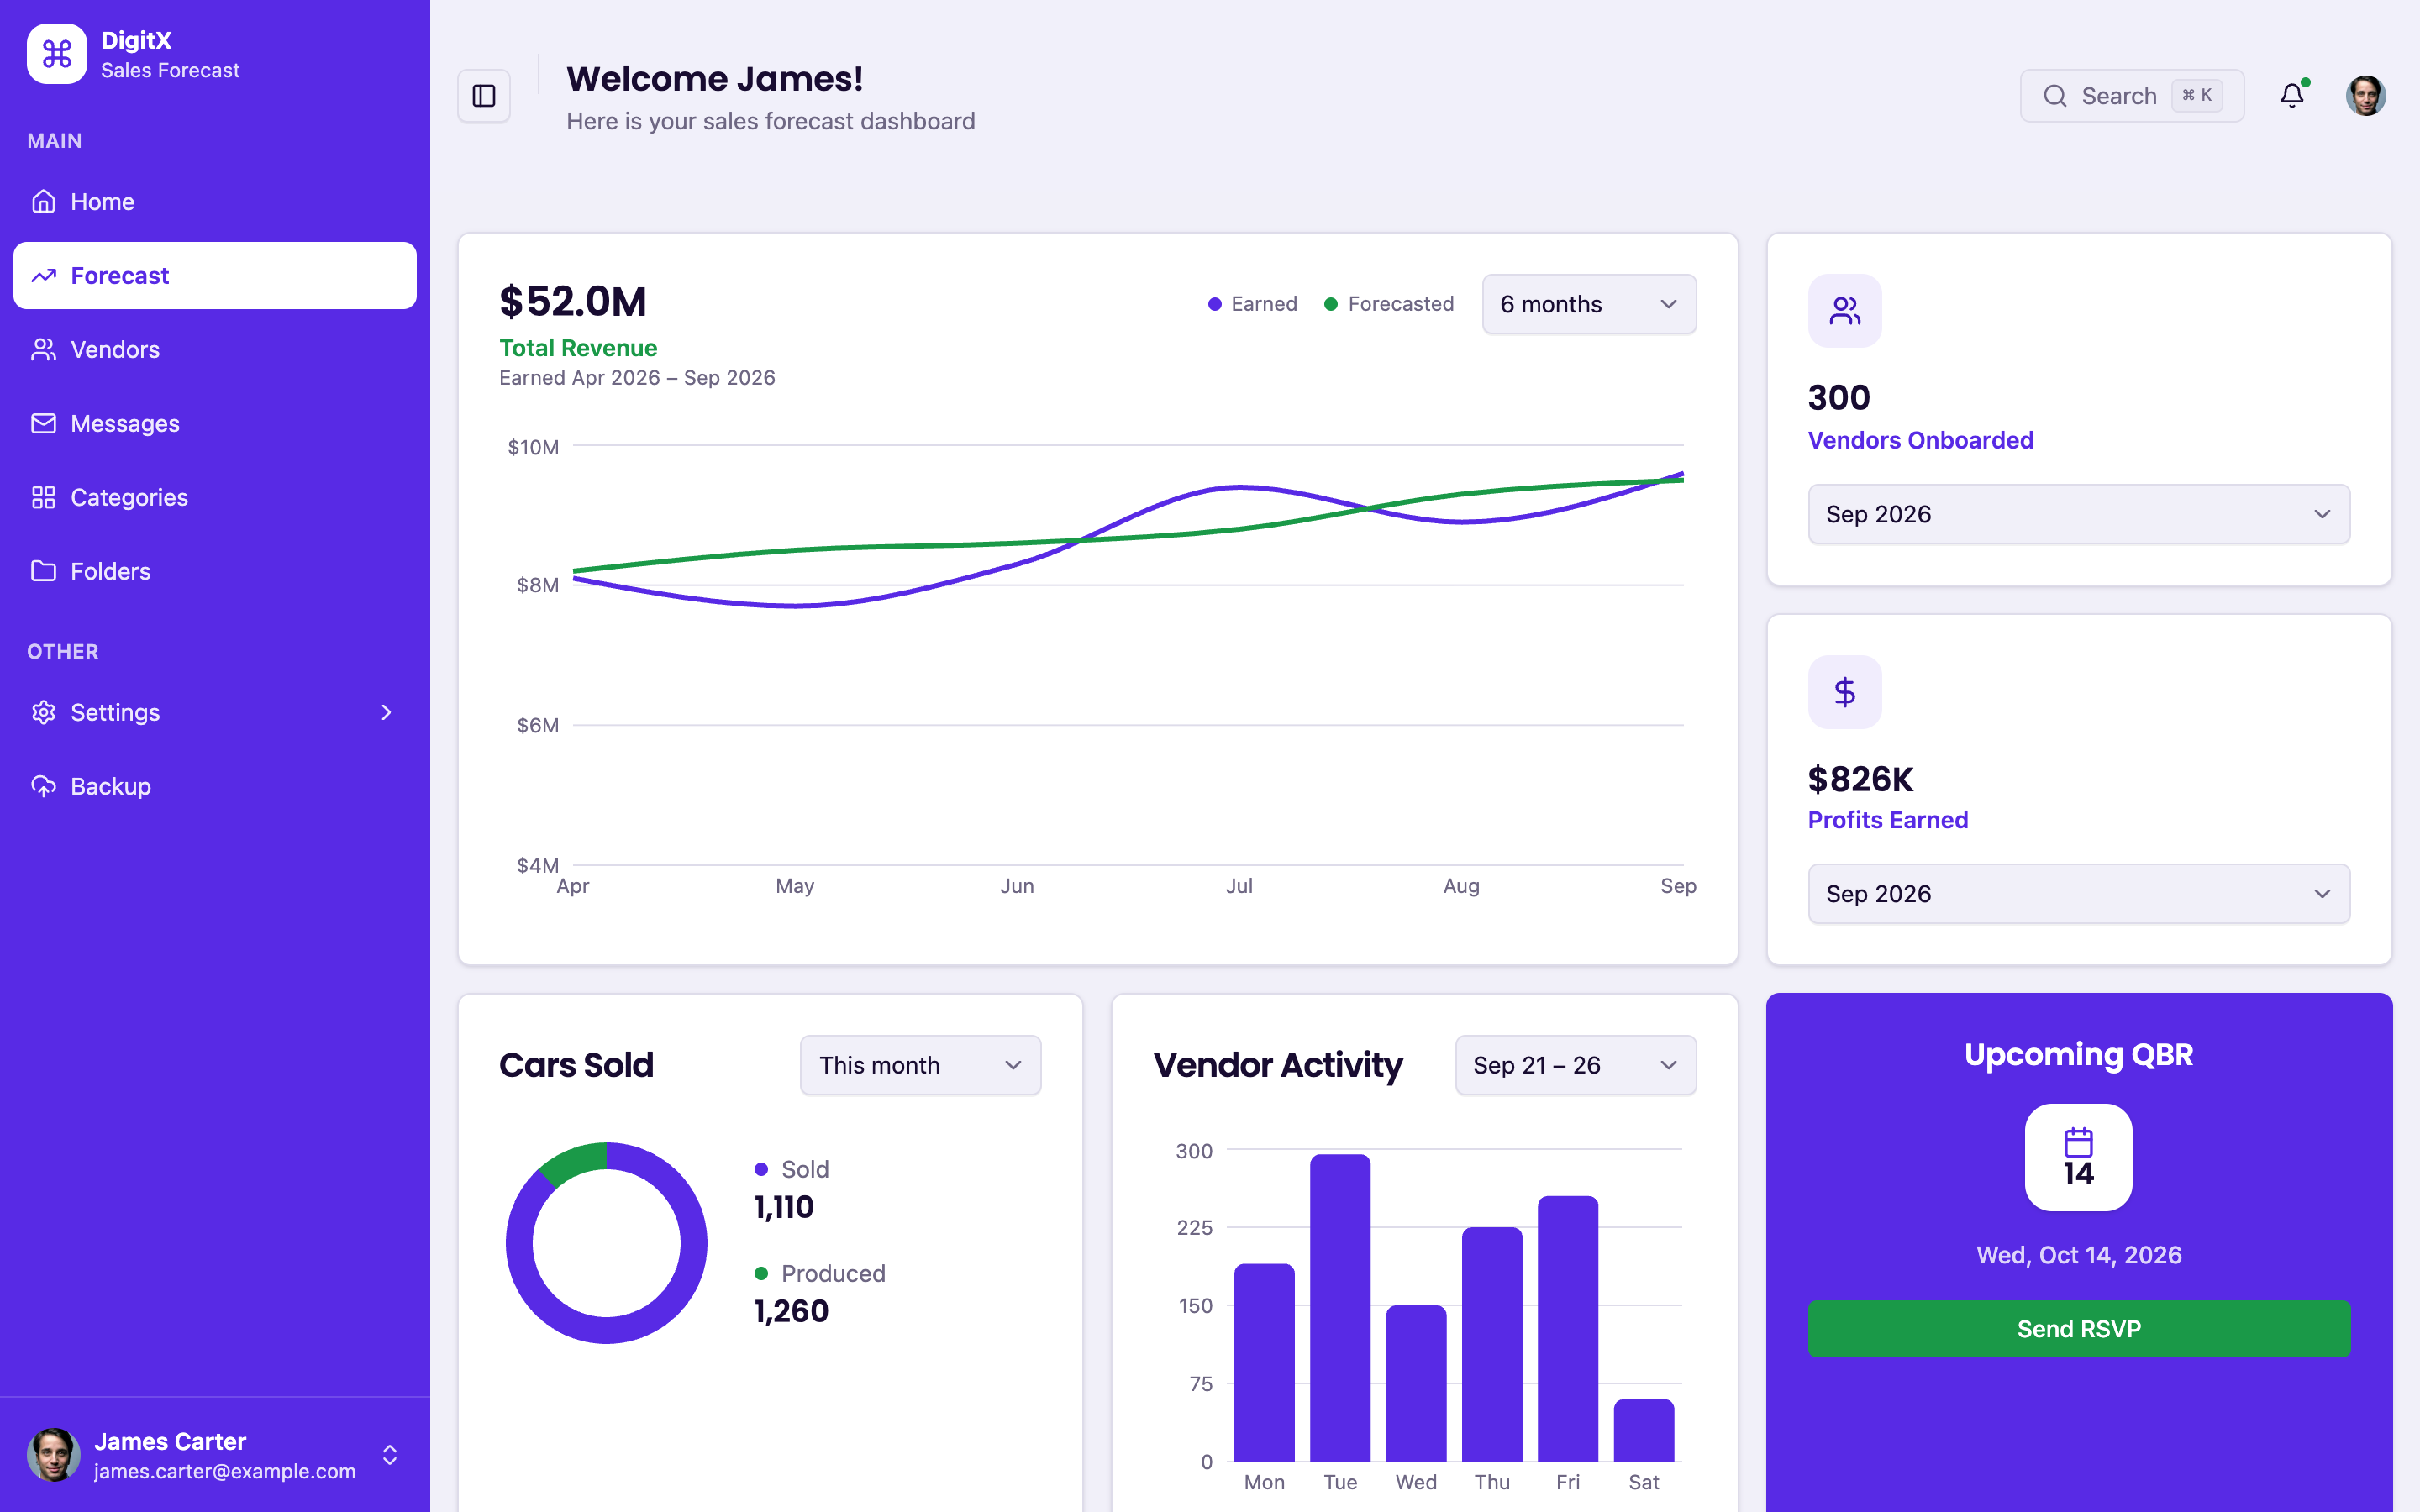Click the 300 vendors count
This screenshot has width=2420, height=1512.
(x=1838, y=398)
